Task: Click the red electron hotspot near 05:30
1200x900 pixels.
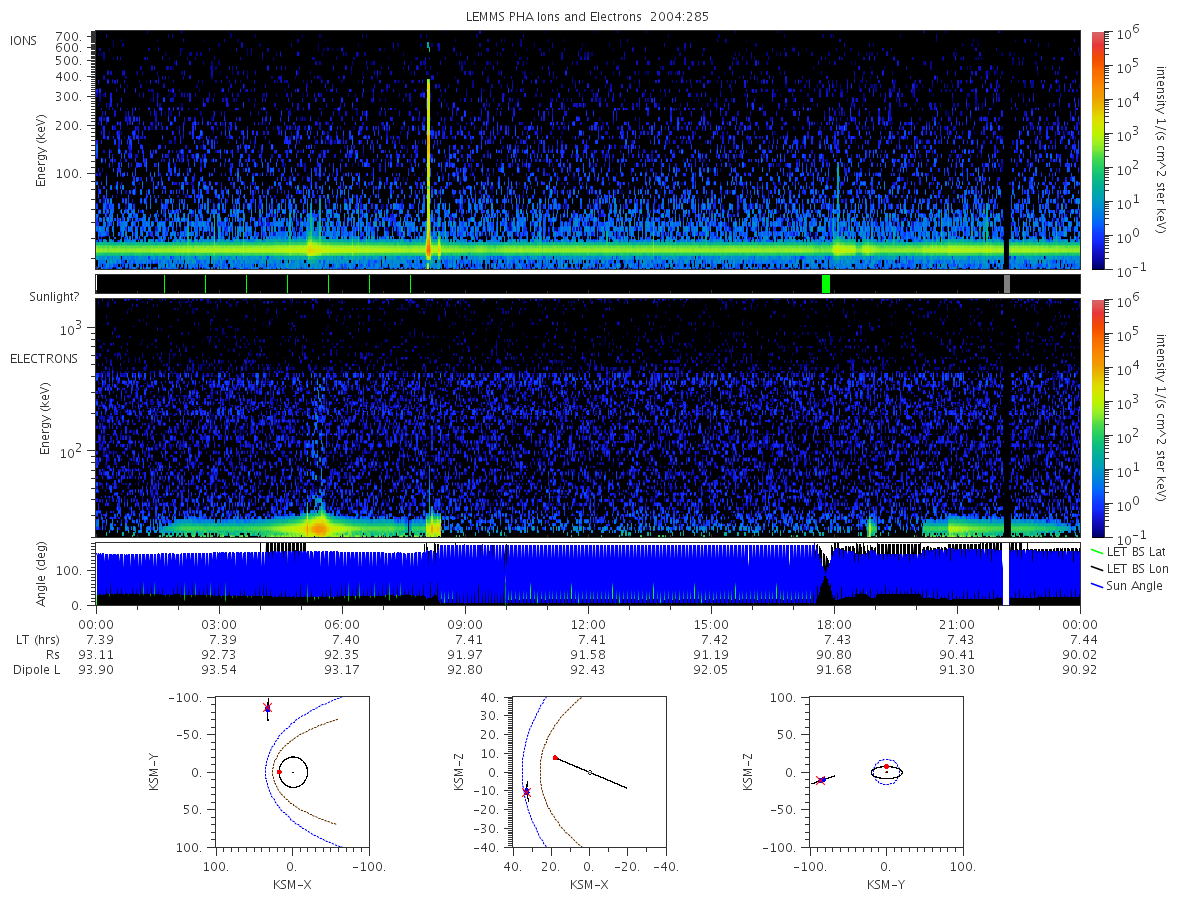Action: 319,526
